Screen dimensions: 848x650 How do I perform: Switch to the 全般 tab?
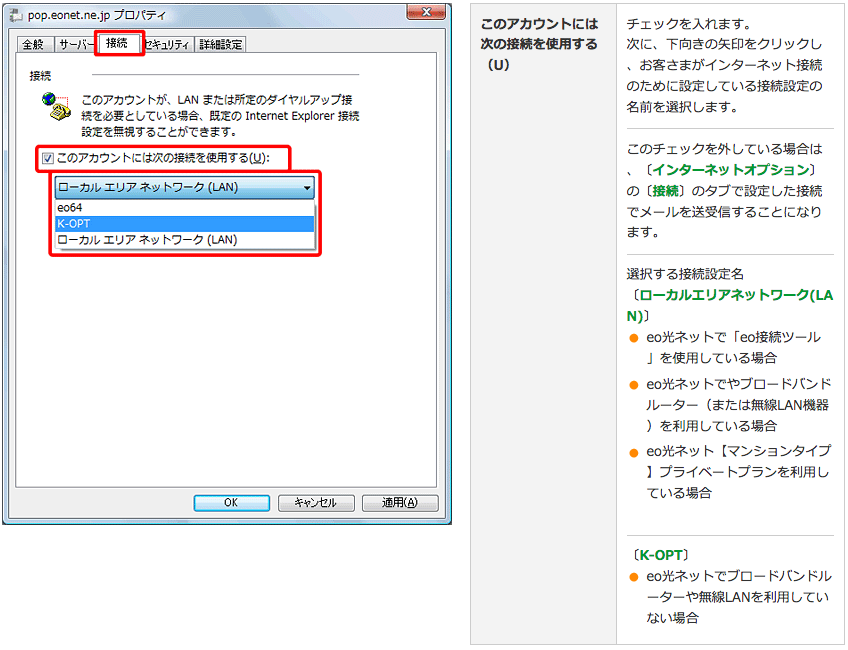33,44
